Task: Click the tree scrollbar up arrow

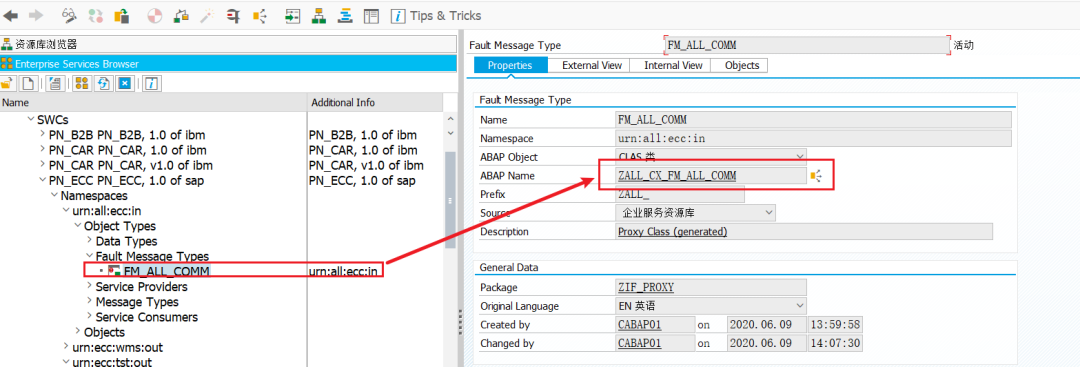Action: [450, 119]
